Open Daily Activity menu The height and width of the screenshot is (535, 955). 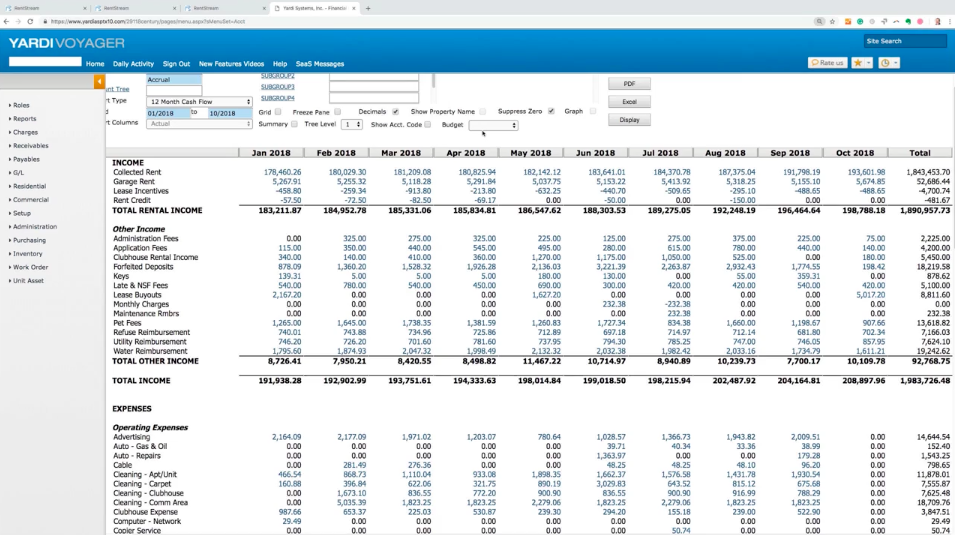click(x=133, y=63)
